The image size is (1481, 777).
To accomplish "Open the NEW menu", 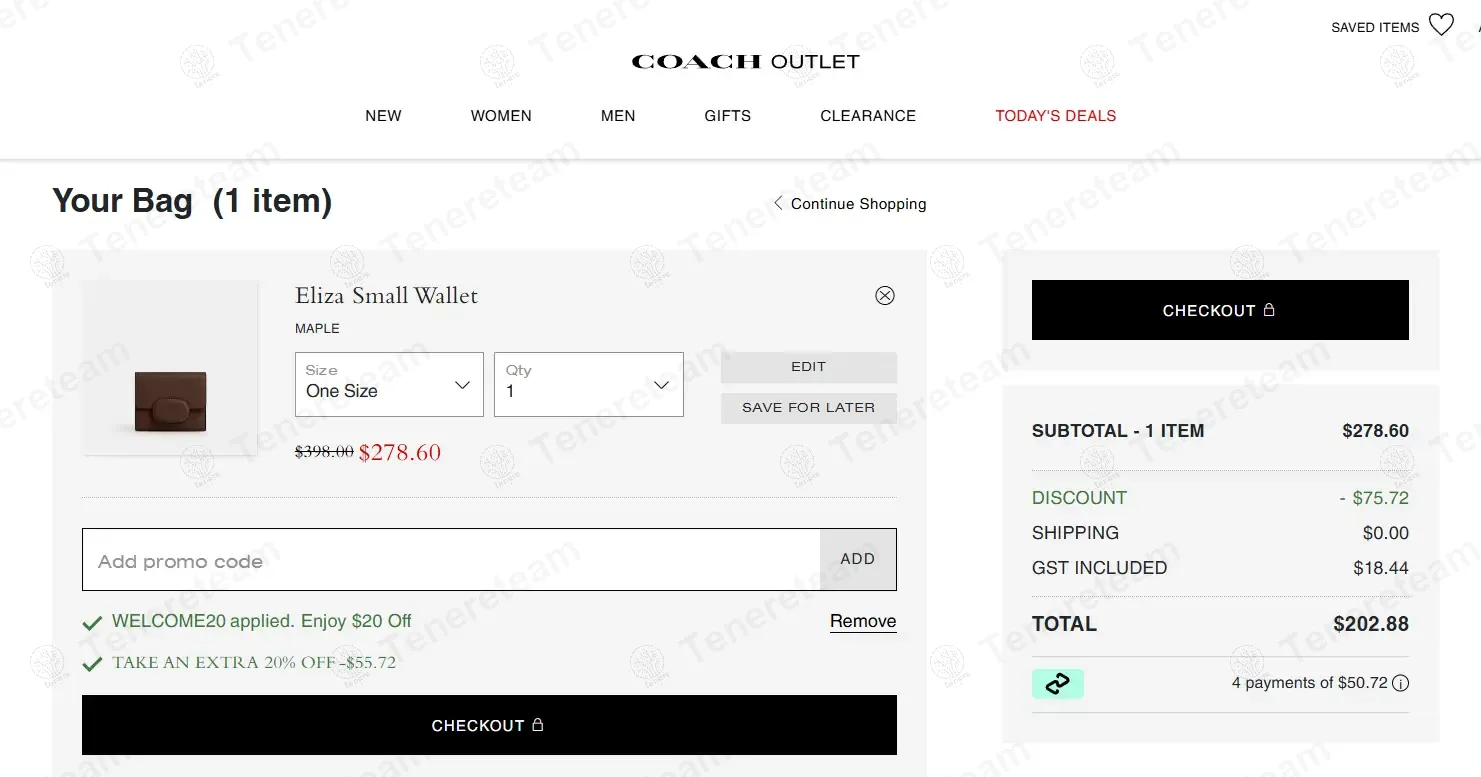I will pyautogui.click(x=383, y=116).
